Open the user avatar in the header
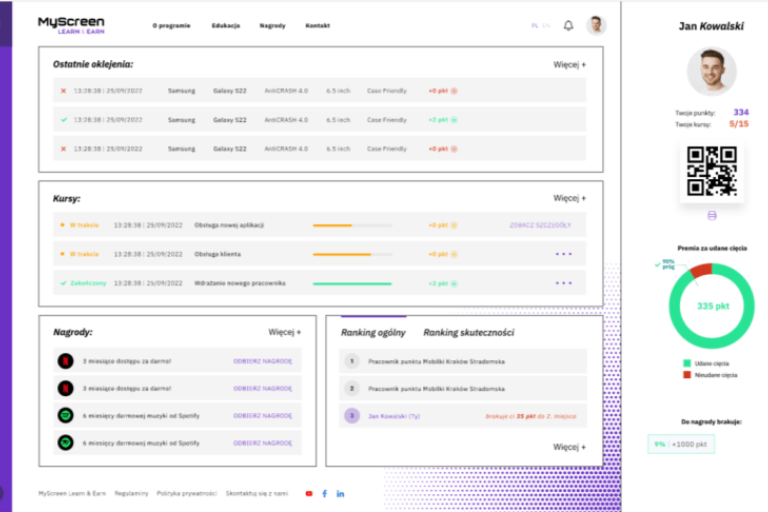 (596, 25)
